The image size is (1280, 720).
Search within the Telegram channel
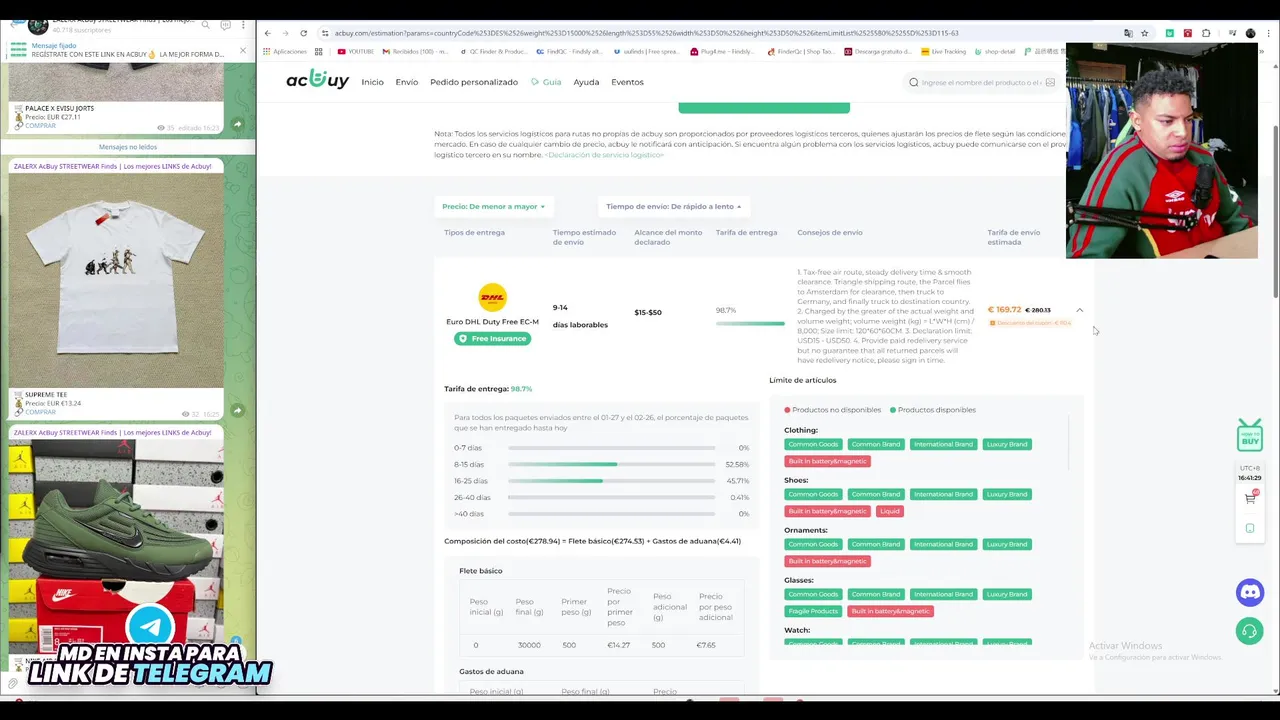click(206, 24)
